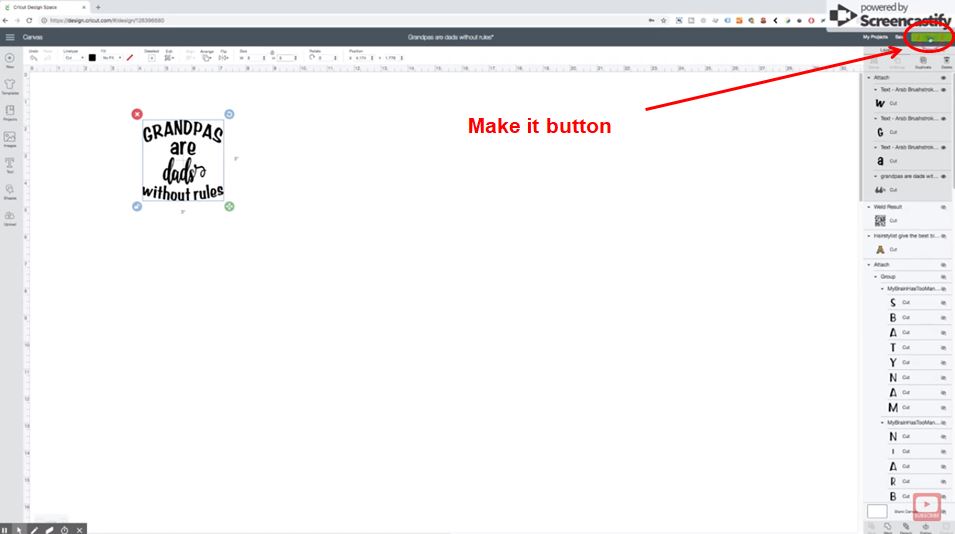Open My Projects
The width and height of the screenshot is (955, 534).
tap(875, 37)
